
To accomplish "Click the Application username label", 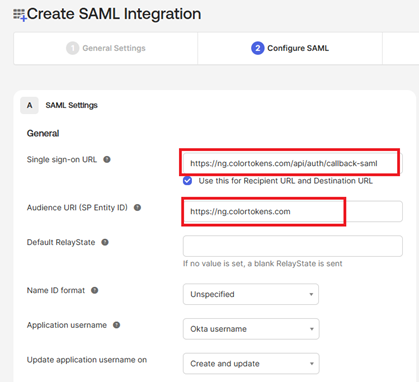I will [x=67, y=325].
